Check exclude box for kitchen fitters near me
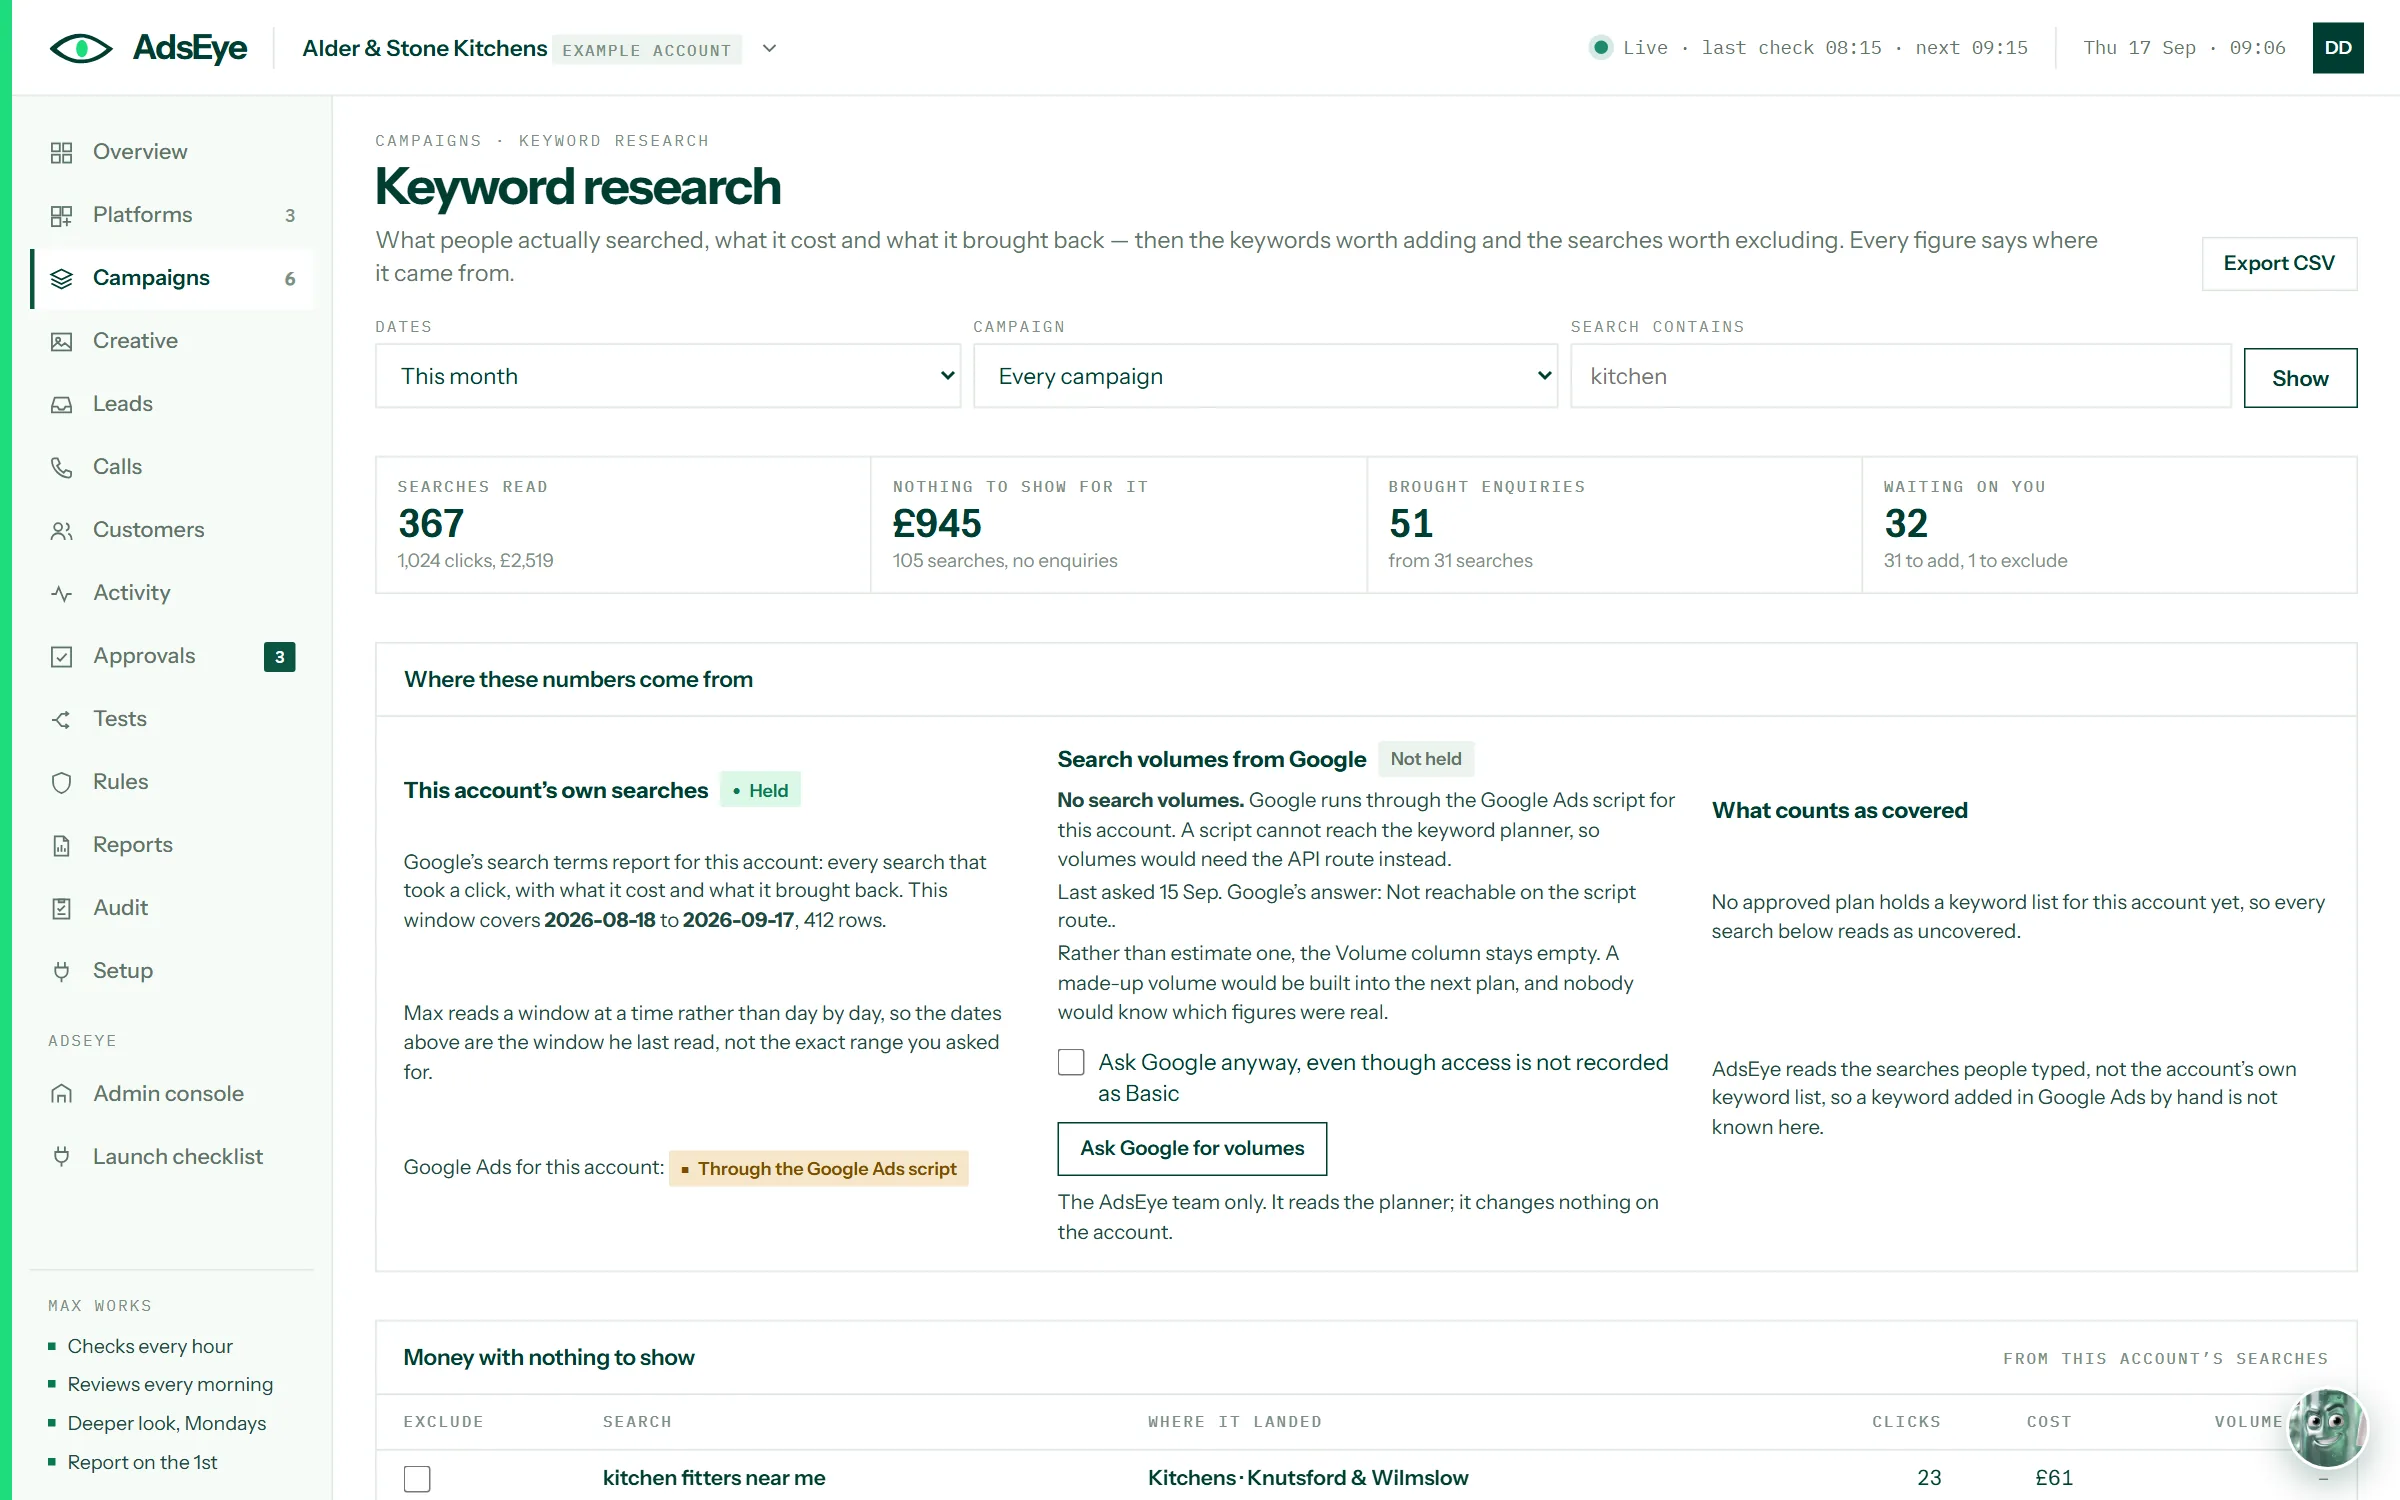The width and height of the screenshot is (2400, 1500). (417, 1478)
